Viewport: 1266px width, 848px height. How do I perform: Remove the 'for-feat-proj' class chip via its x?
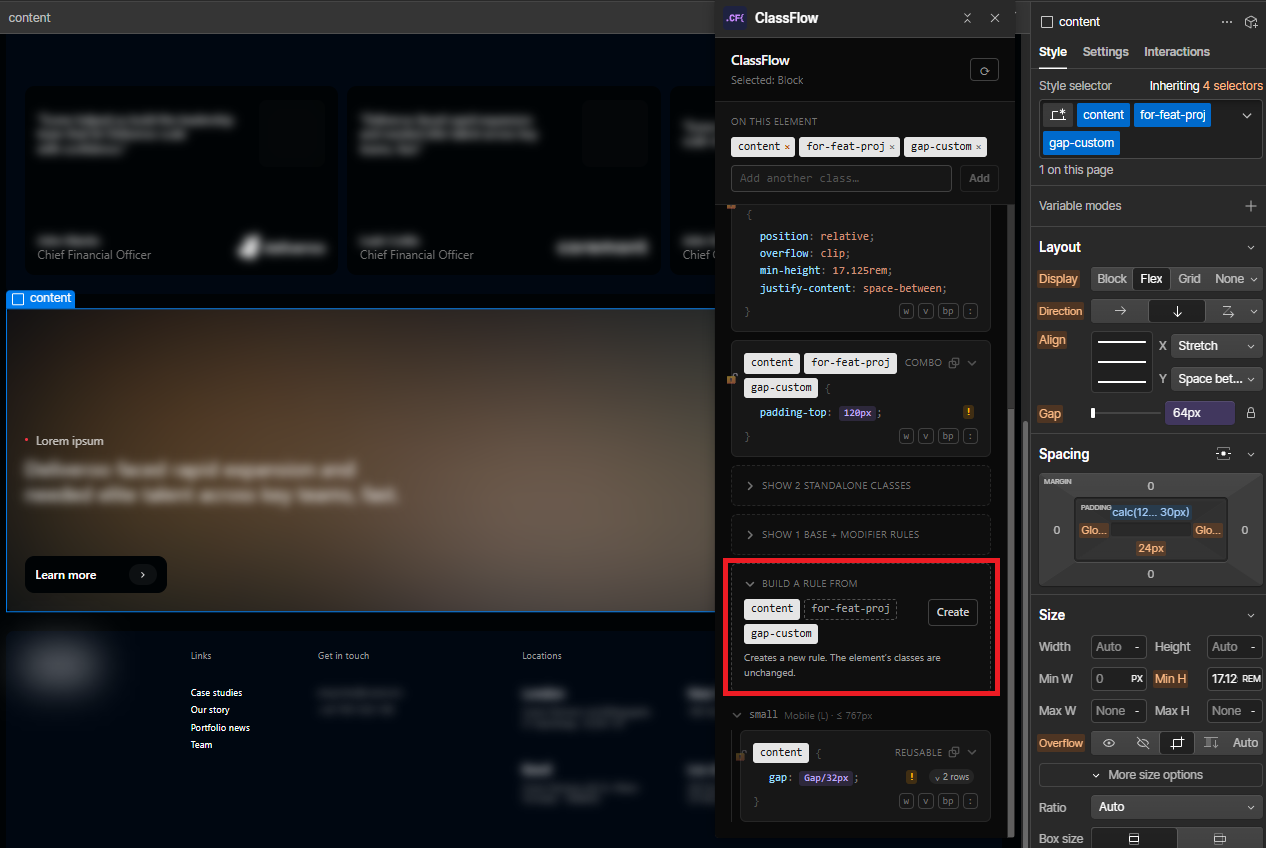(892, 147)
